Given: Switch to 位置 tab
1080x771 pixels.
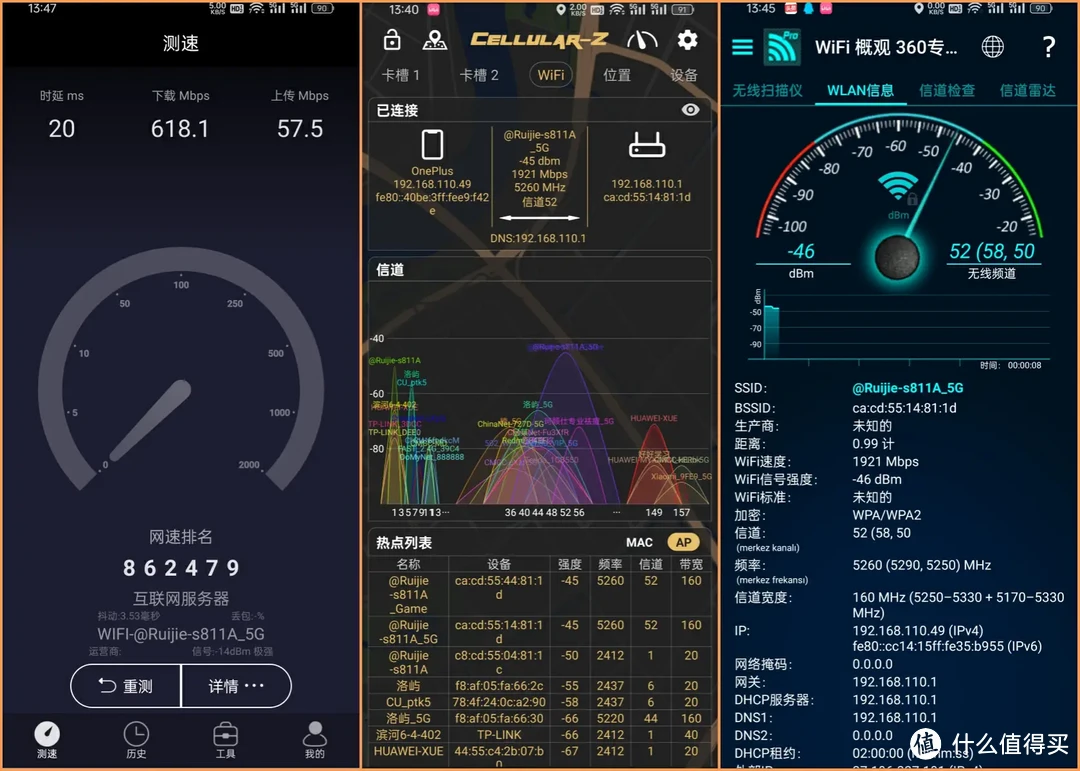Looking at the screenshot, I should click(x=616, y=75).
